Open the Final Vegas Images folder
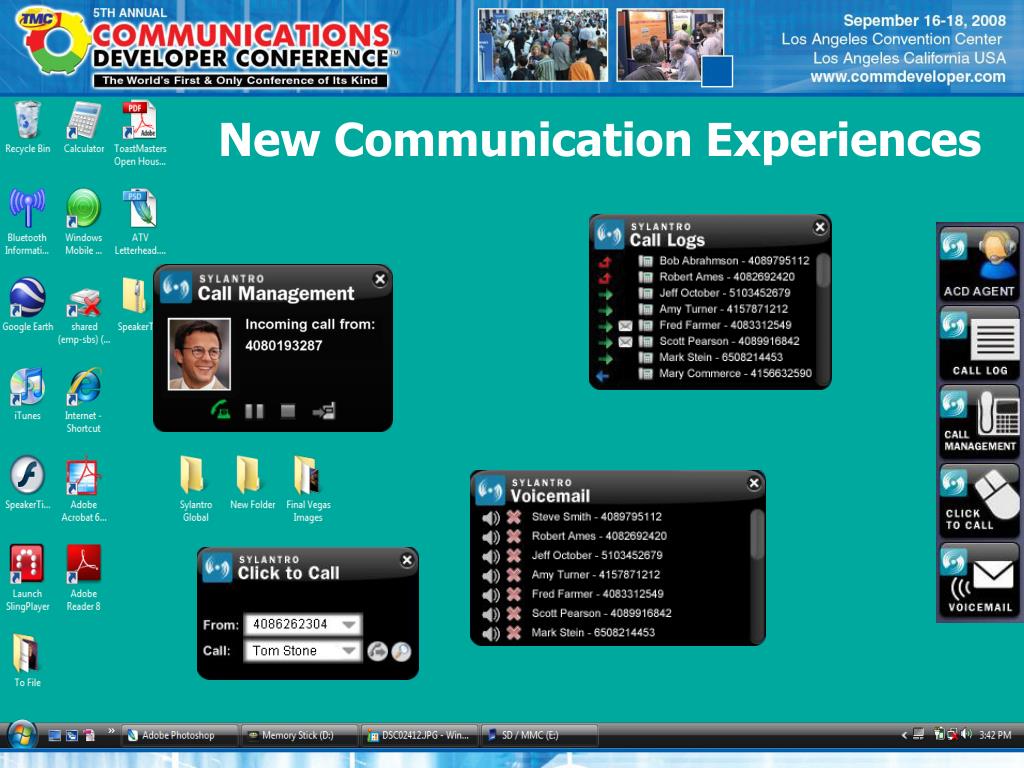Viewport: 1024px width, 768px height. [x=308, y=489]
